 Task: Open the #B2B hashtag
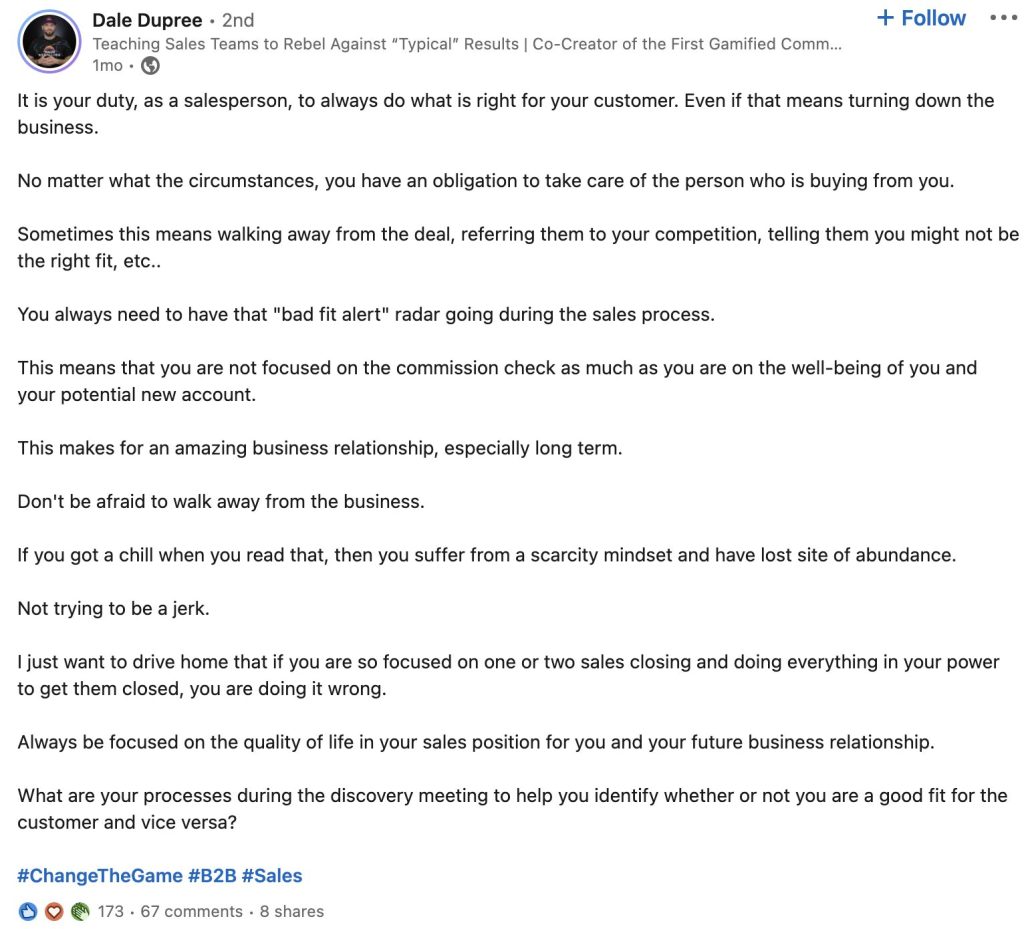click(x=212, y=875)
